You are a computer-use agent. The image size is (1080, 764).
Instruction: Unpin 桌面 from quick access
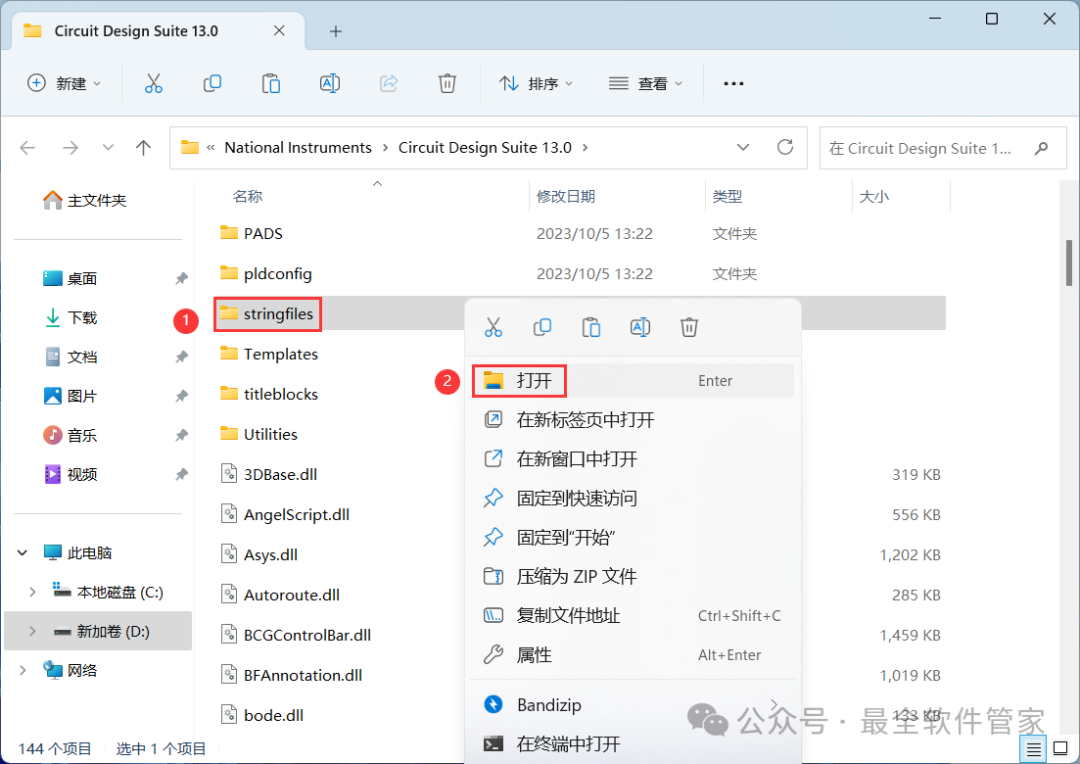point(181,278)
